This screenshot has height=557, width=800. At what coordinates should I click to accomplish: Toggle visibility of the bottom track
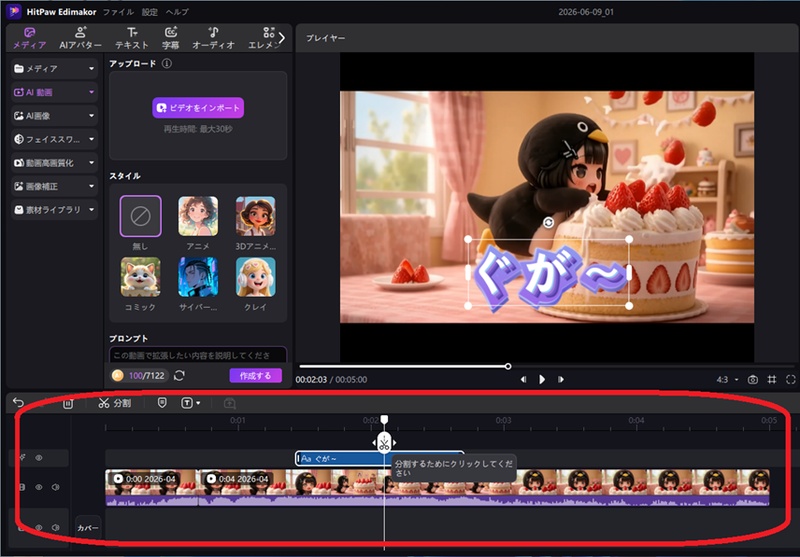[39, 527]
